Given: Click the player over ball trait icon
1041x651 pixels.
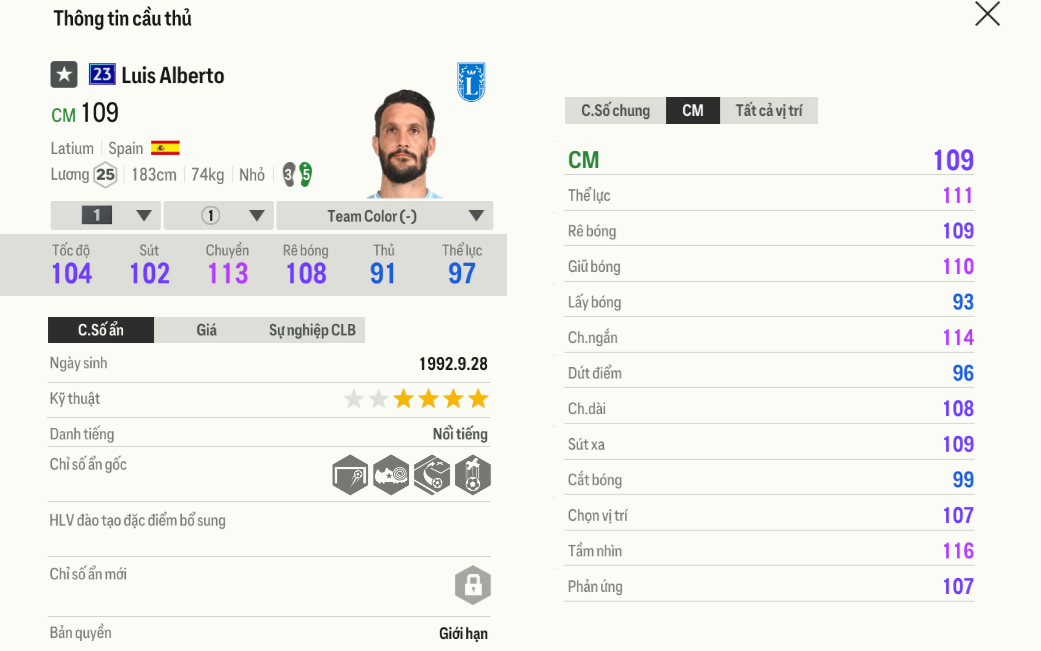Looking at the screenshot, I should (x=472, y=475).
